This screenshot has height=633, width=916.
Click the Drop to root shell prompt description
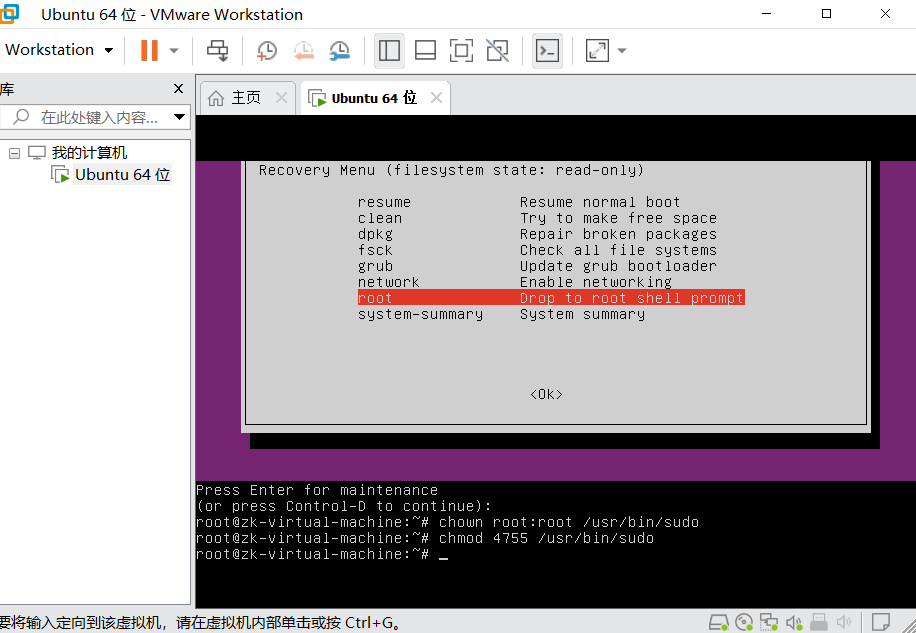[632, 298]
